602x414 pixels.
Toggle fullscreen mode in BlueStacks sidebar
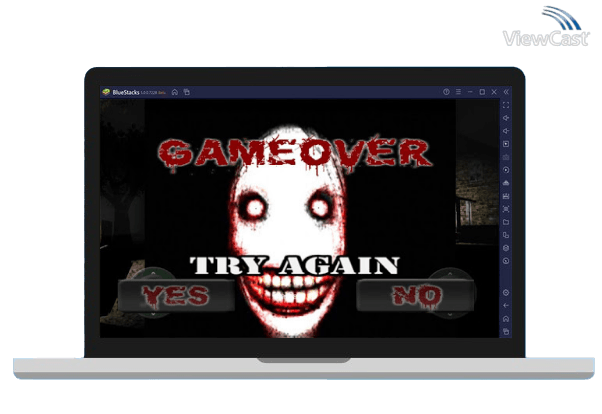point(506,105)
